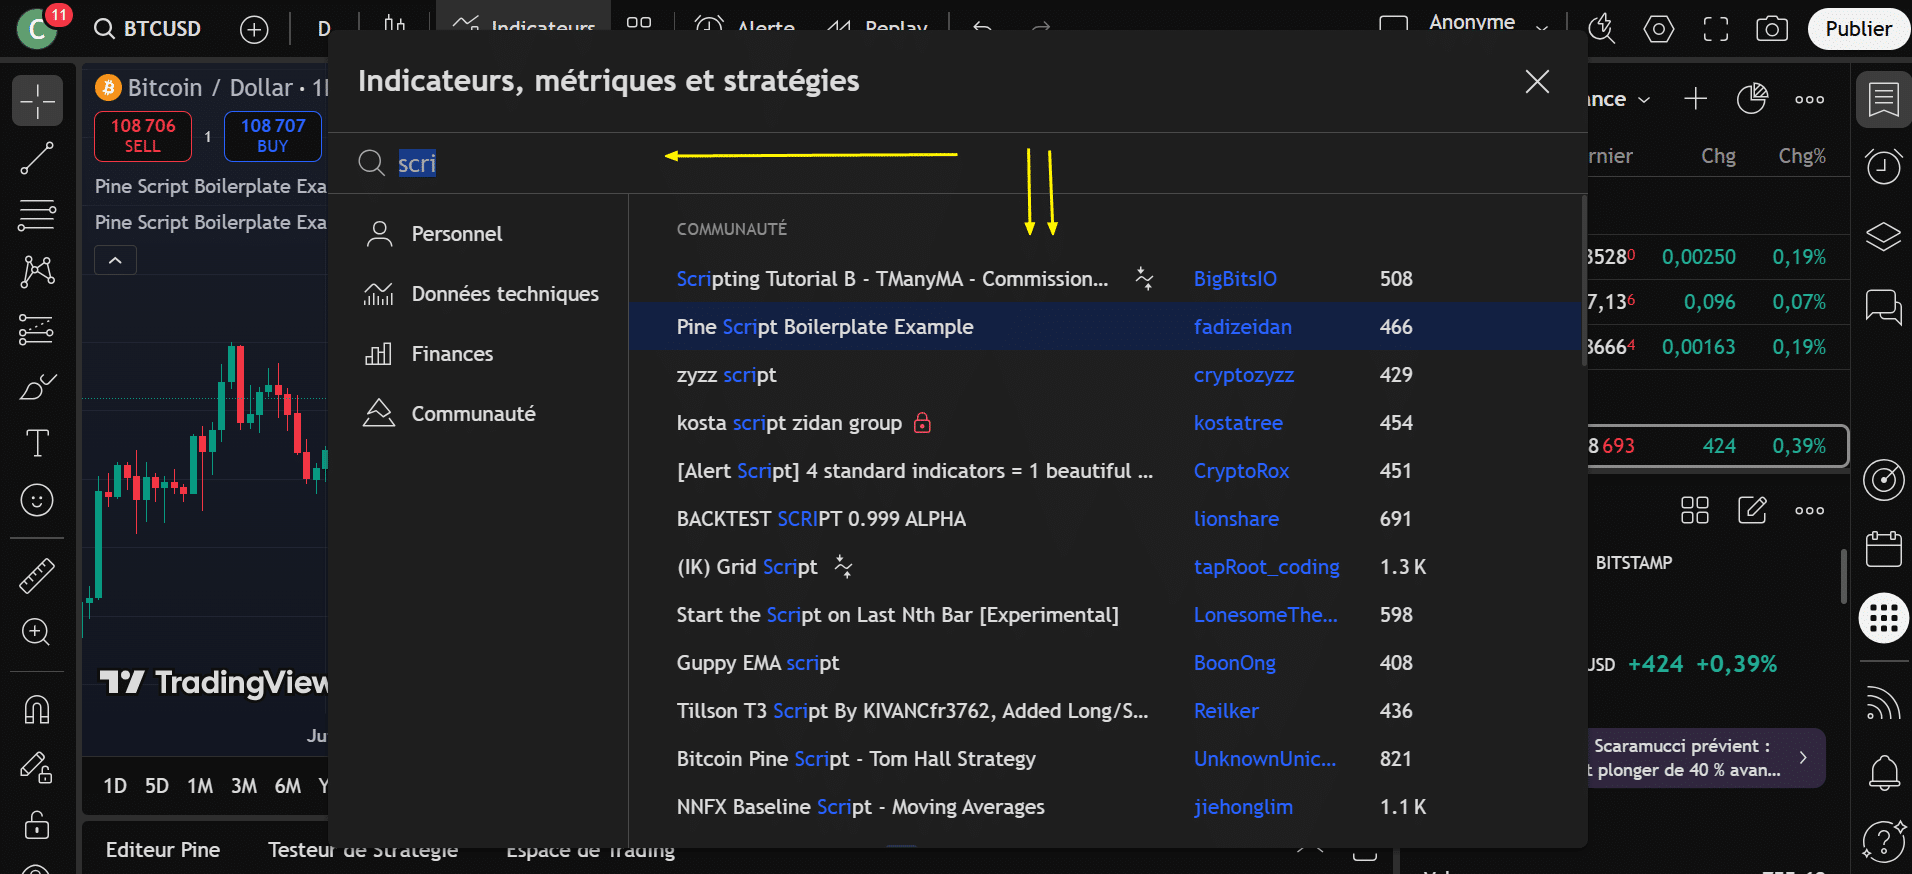Viewport: 1912px width, 874px height.
Task: Open the Fibonacci tools in left toolbar
Action: tap(37, 215)
